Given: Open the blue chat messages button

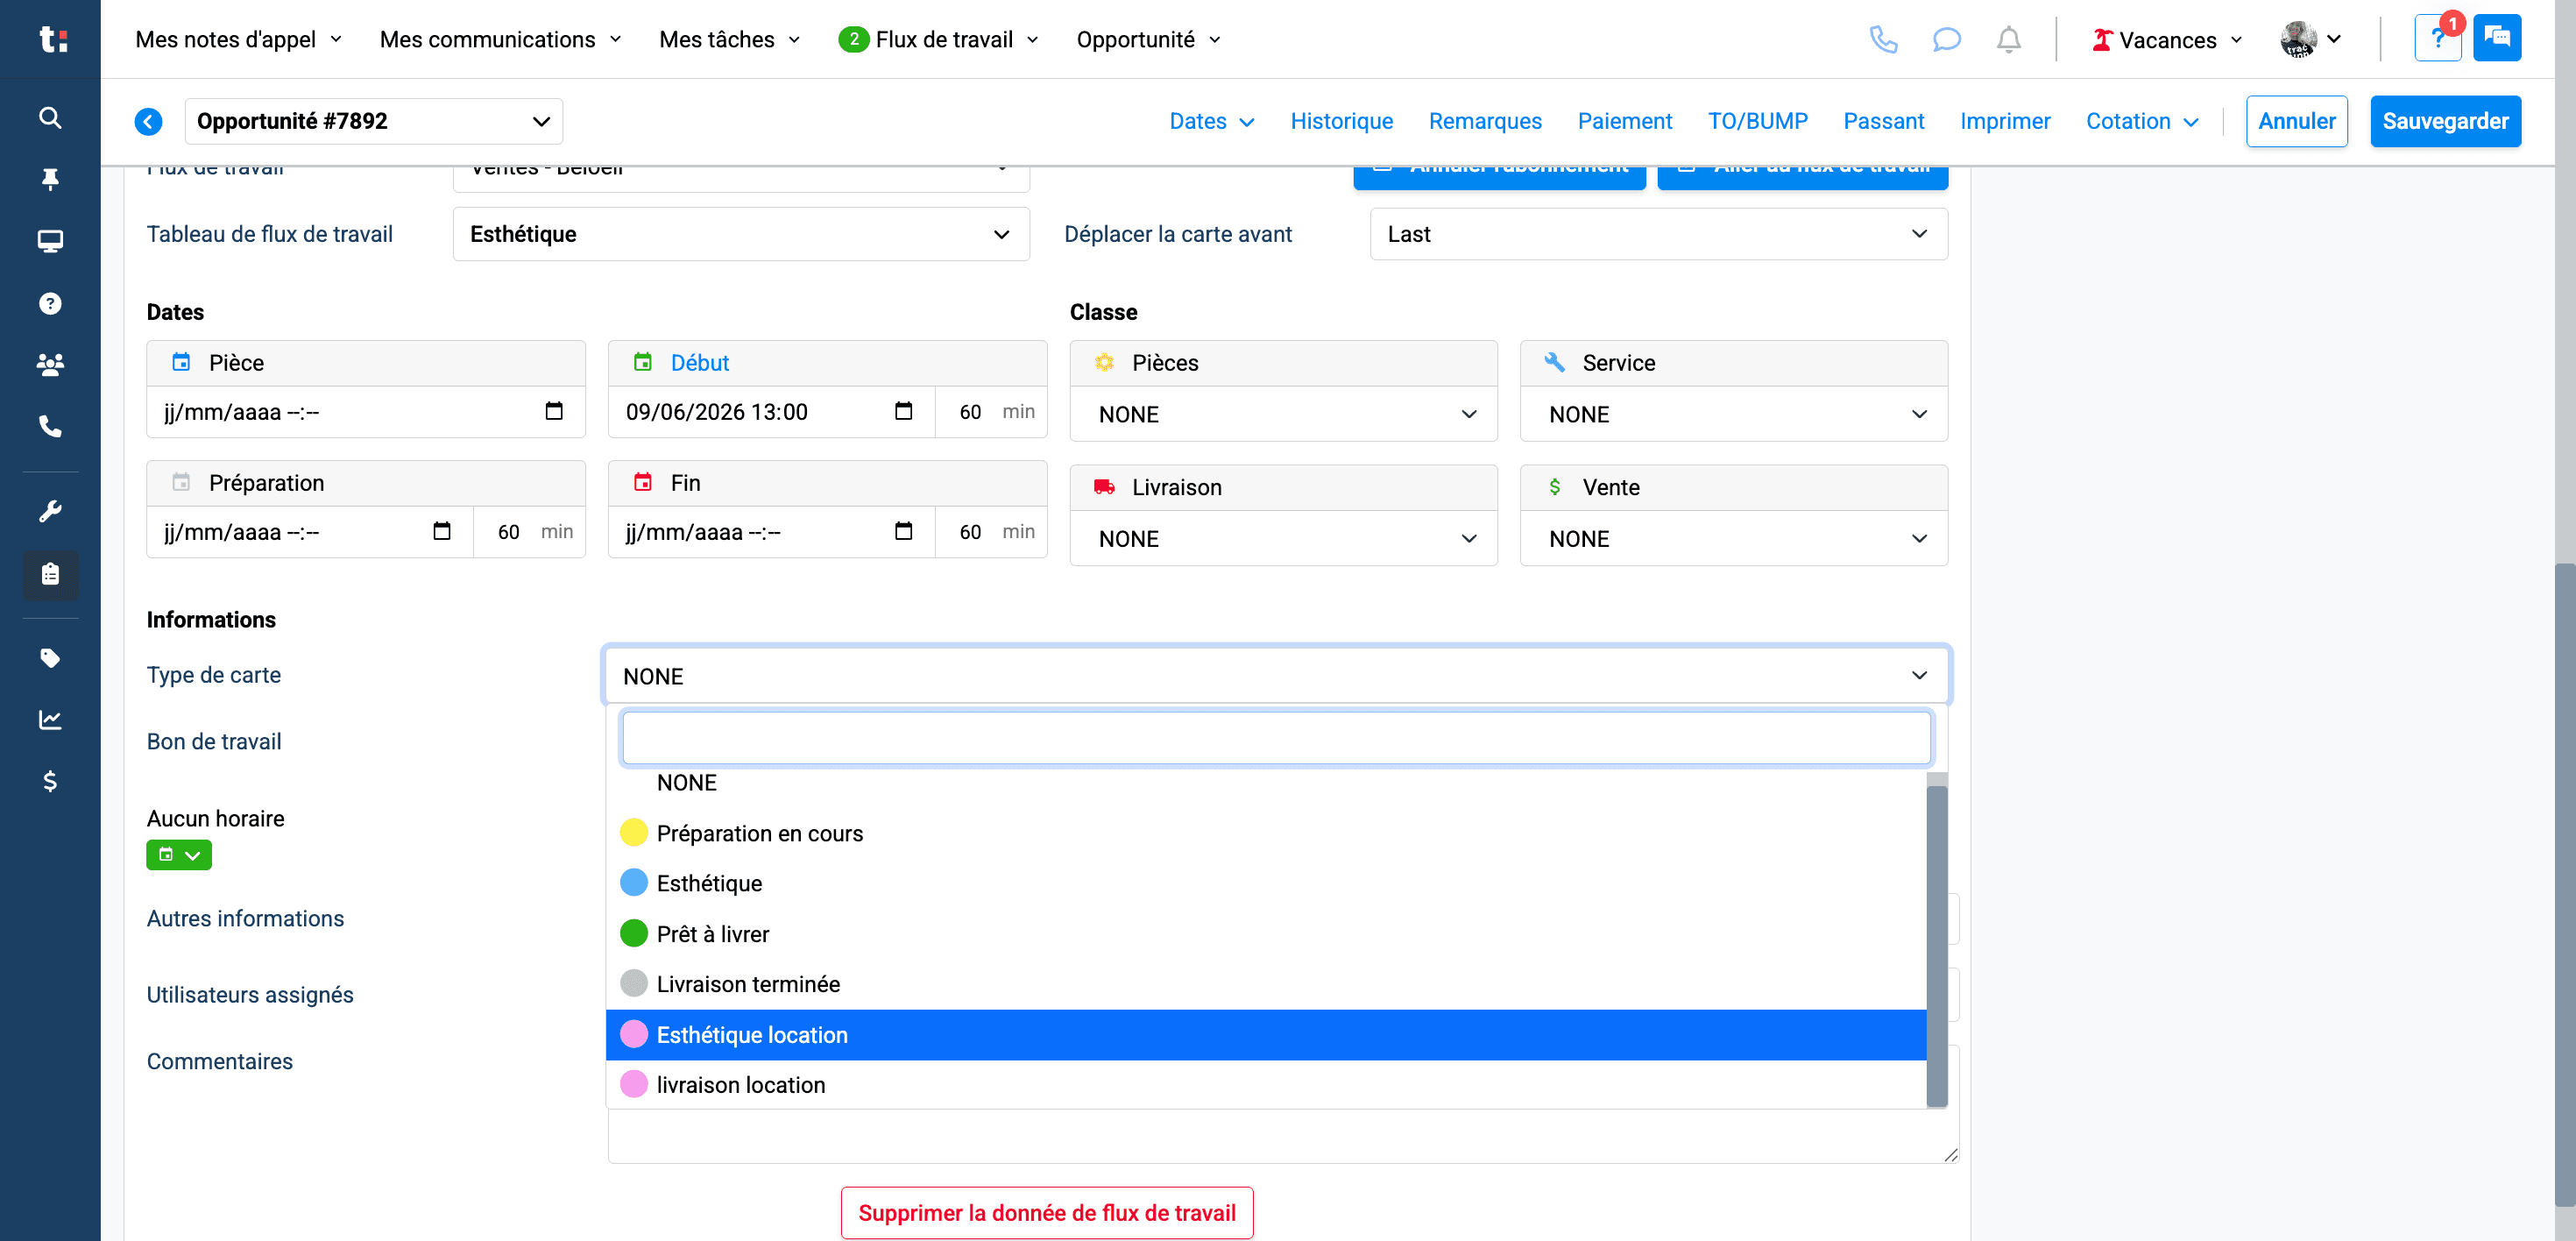Looking at the screenshot, I should coord(2497,38).
